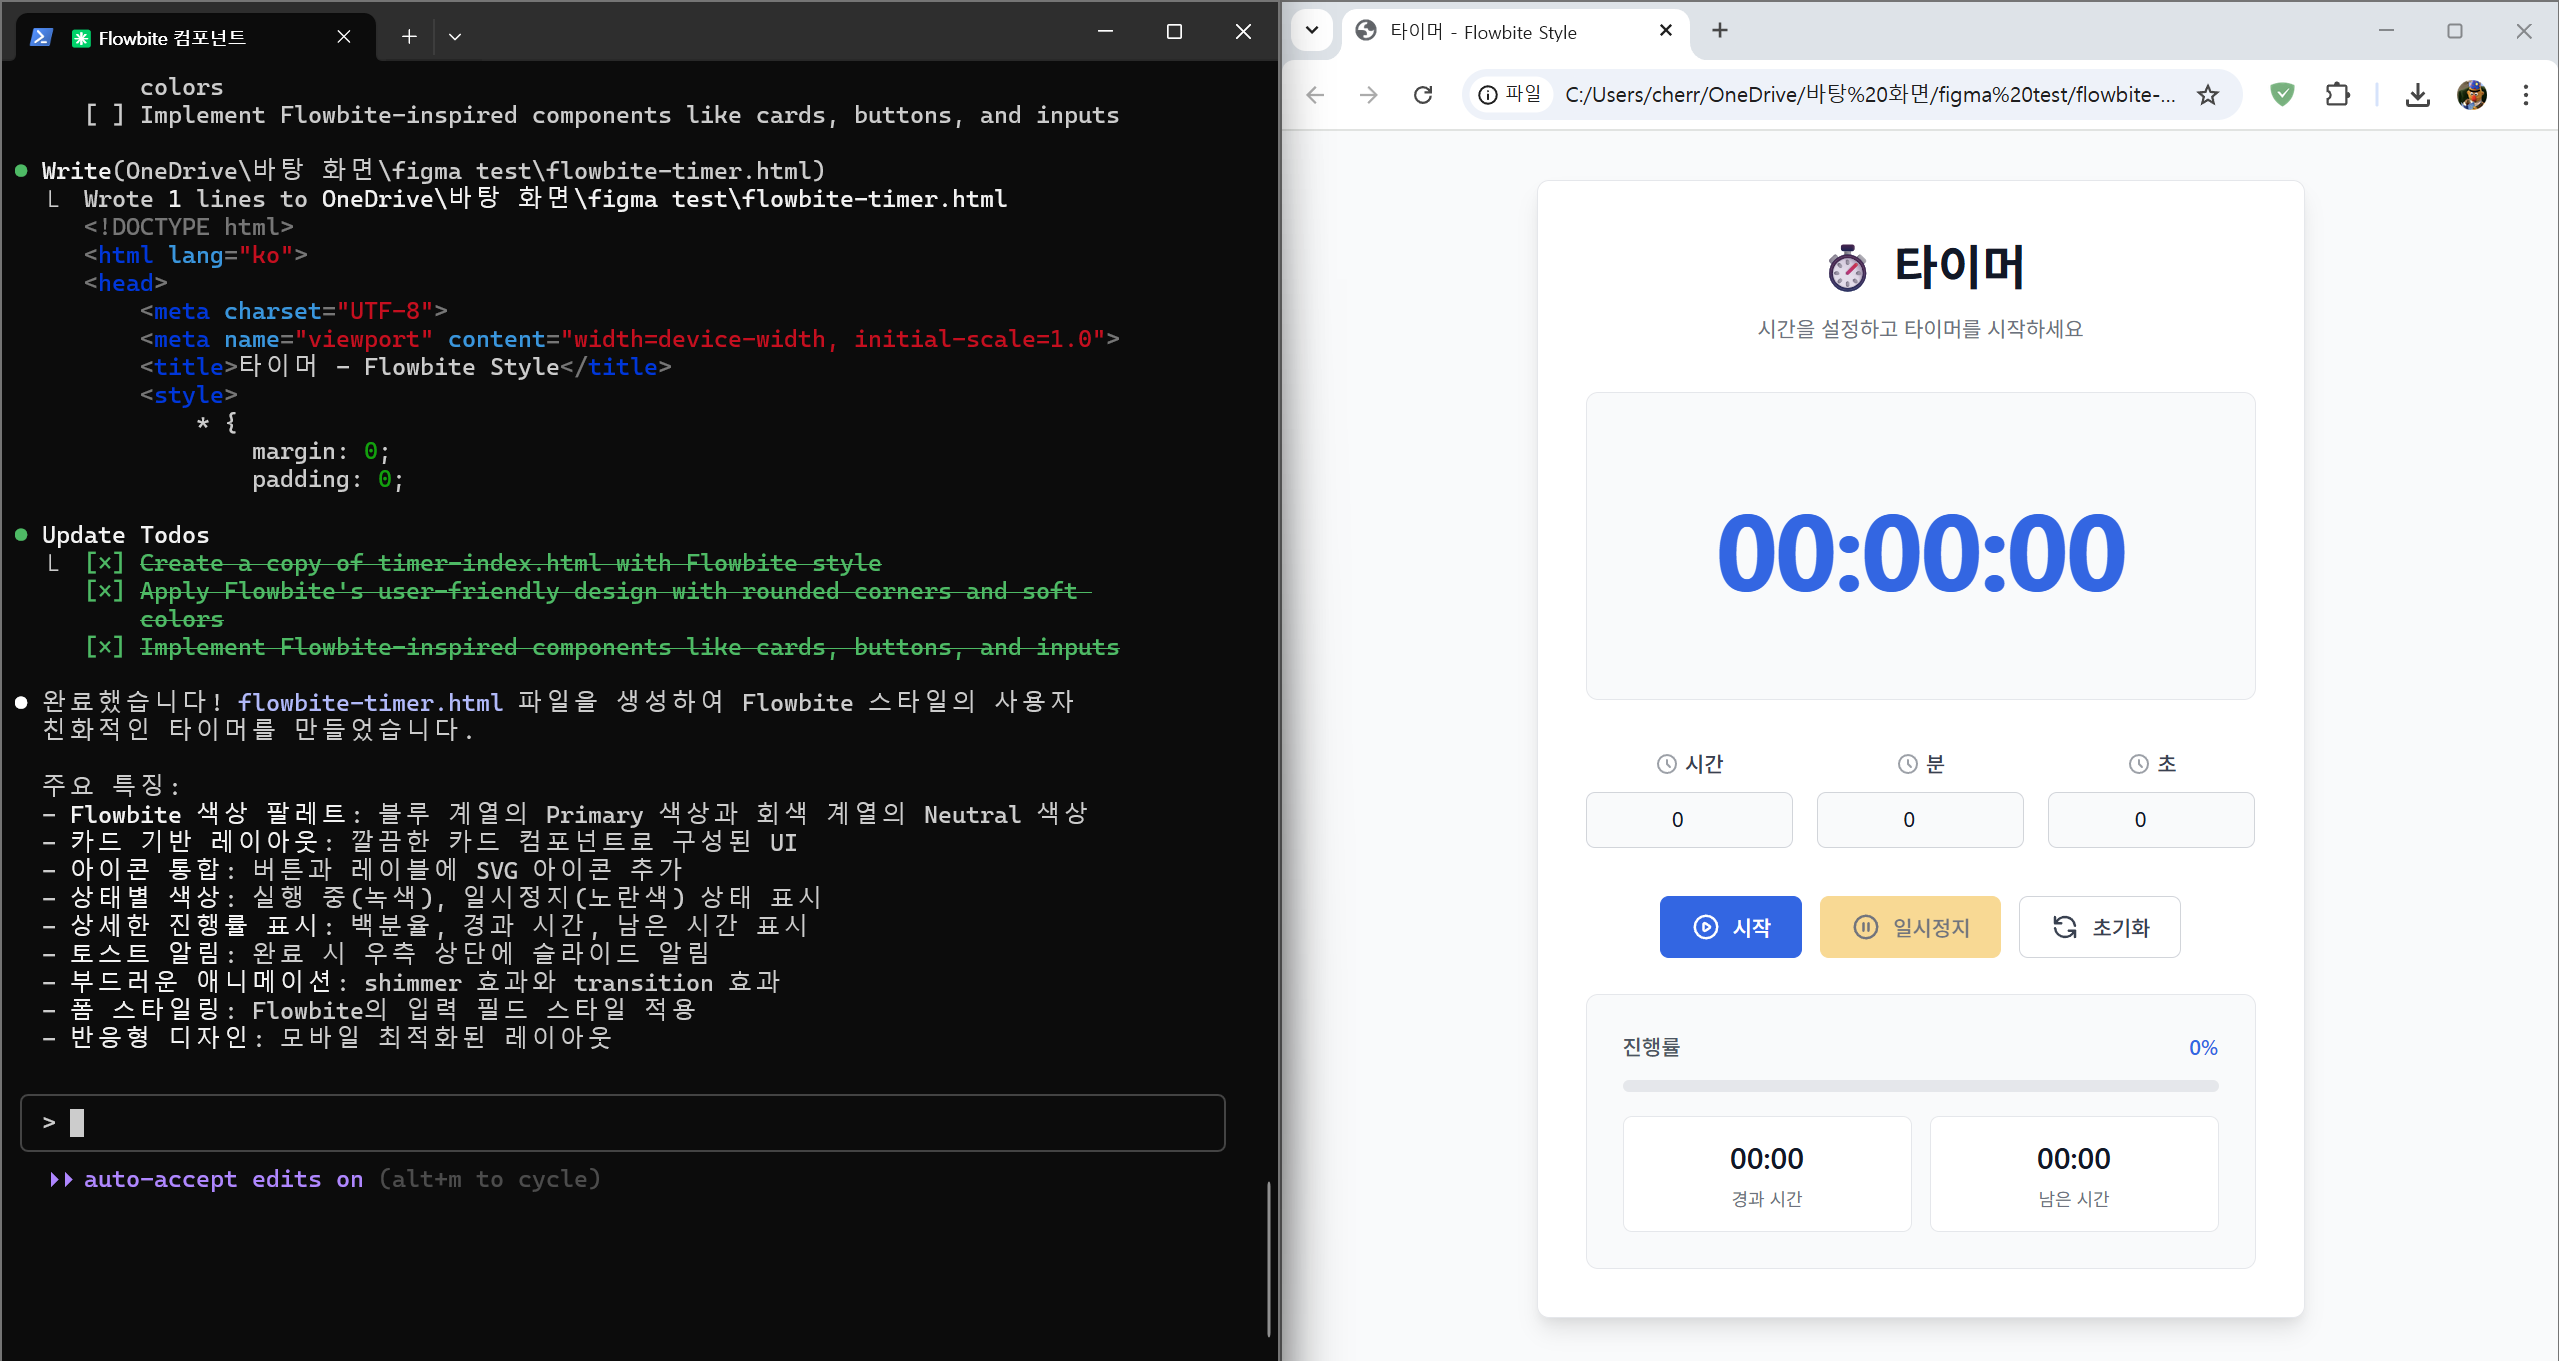Open the Chrome extensions puzzle icon
This screenshot has height=1361, width=2559.
coord(2337,95)
